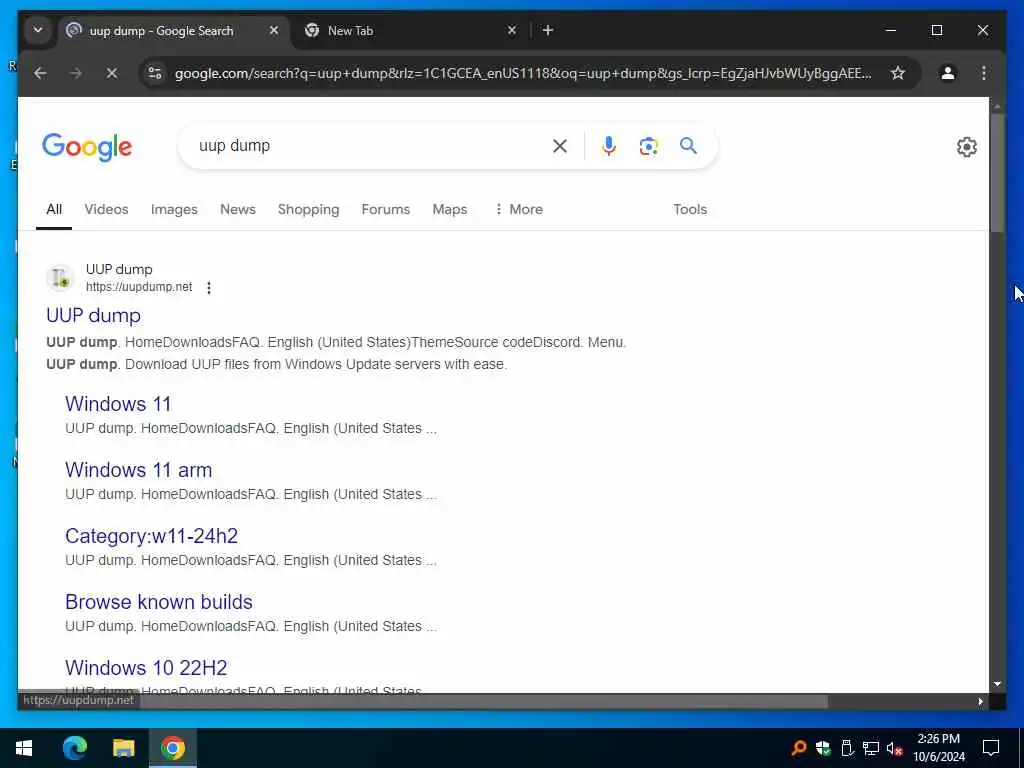Click the UUP dump site favicon

click(x=60, y=278)
